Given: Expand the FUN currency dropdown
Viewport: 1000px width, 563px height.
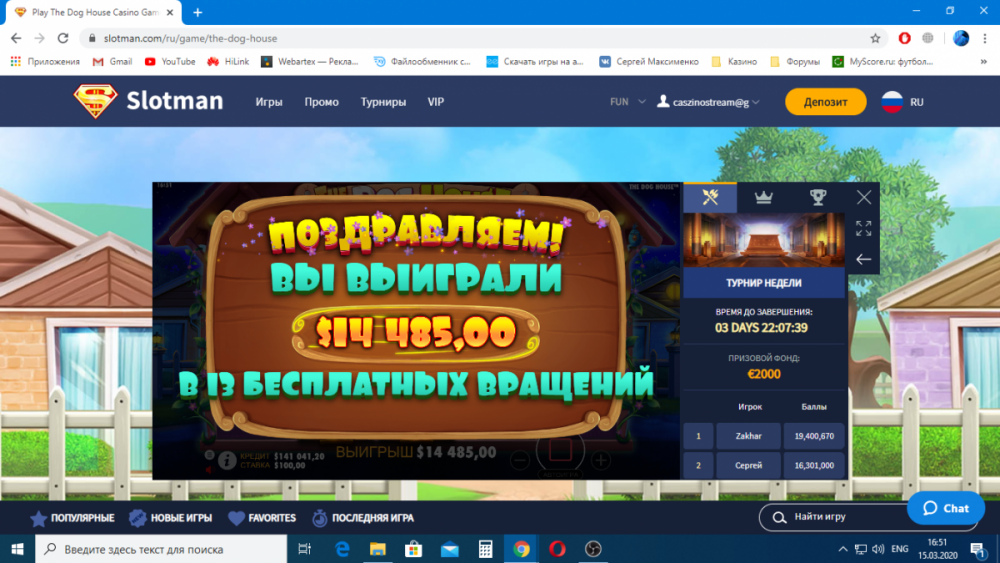Looking at the screenshot, I should pyautogui.click(x=628, y=102).
